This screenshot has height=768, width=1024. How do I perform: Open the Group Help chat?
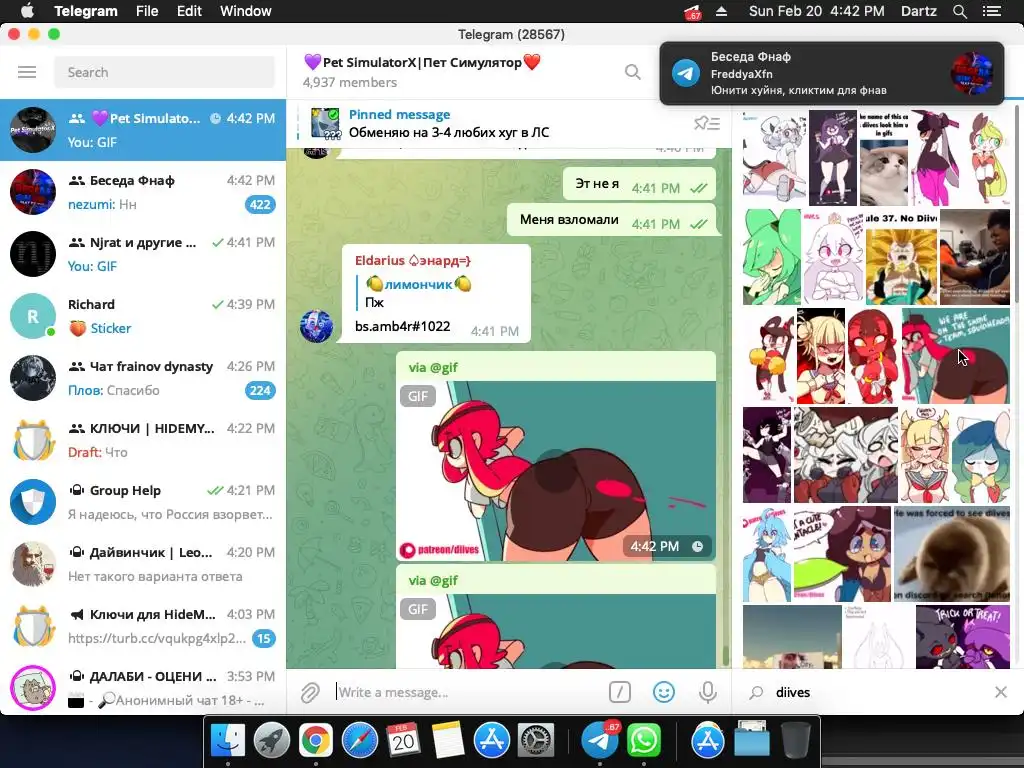[x=143, y=502]
